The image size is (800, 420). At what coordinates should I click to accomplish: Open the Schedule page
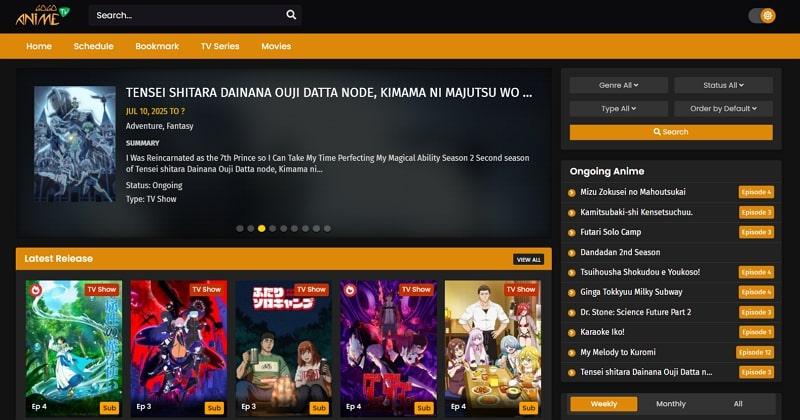click(93, 46)
